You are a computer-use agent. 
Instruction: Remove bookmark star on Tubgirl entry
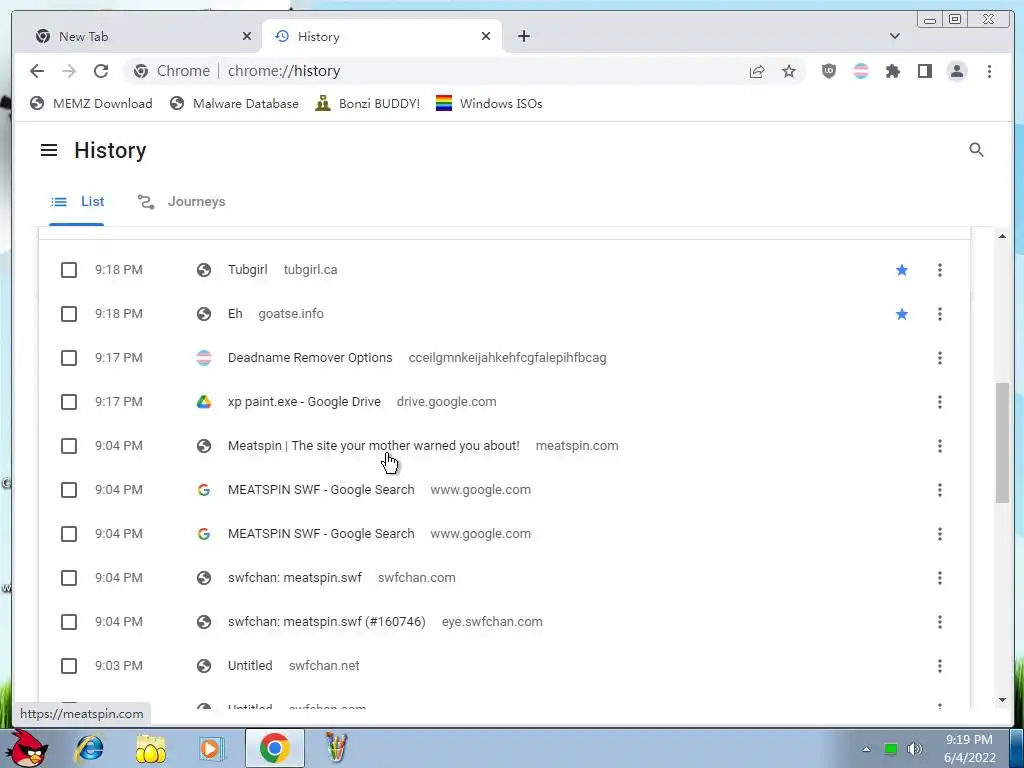click(x=902, y=270)
